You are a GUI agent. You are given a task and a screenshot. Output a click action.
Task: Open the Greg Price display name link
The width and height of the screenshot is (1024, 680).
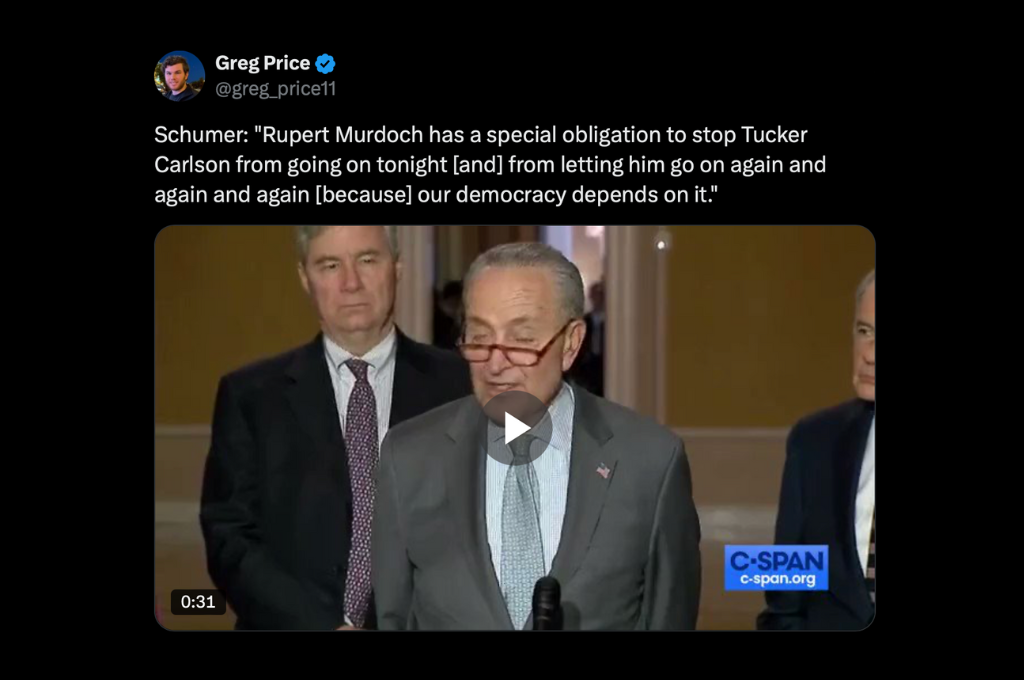263,63
